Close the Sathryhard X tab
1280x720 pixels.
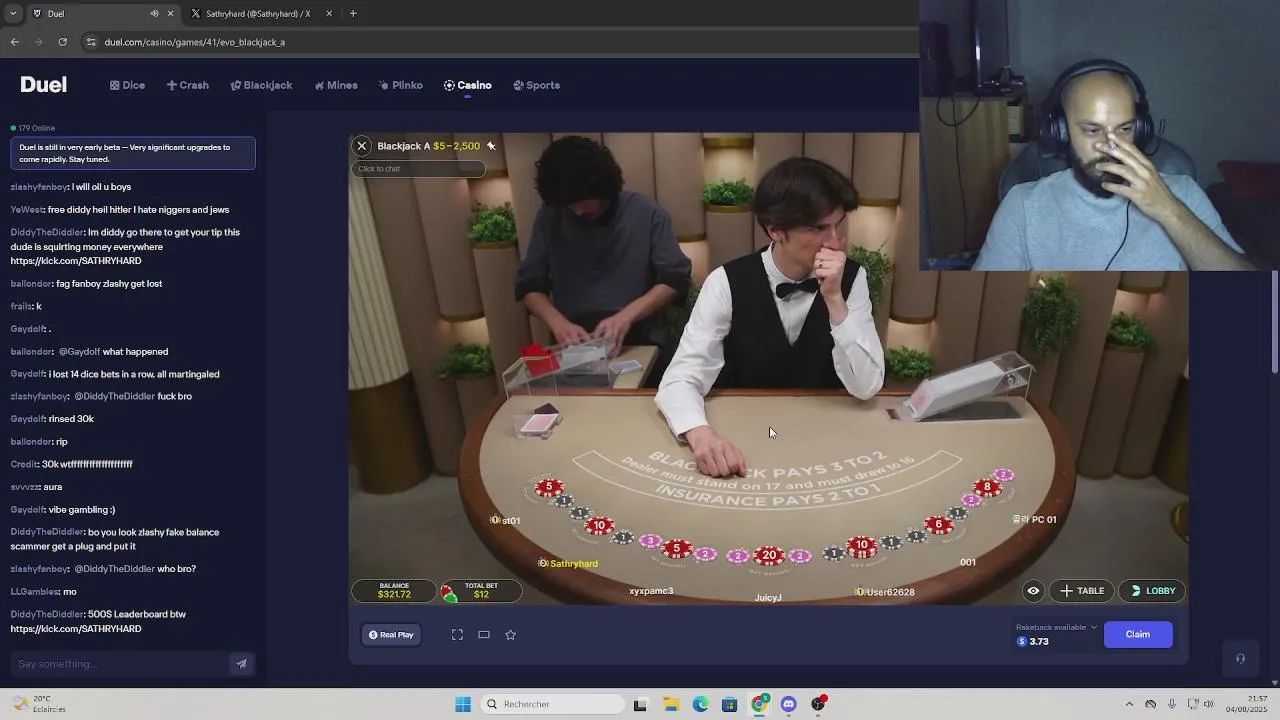tap(329, 14)
